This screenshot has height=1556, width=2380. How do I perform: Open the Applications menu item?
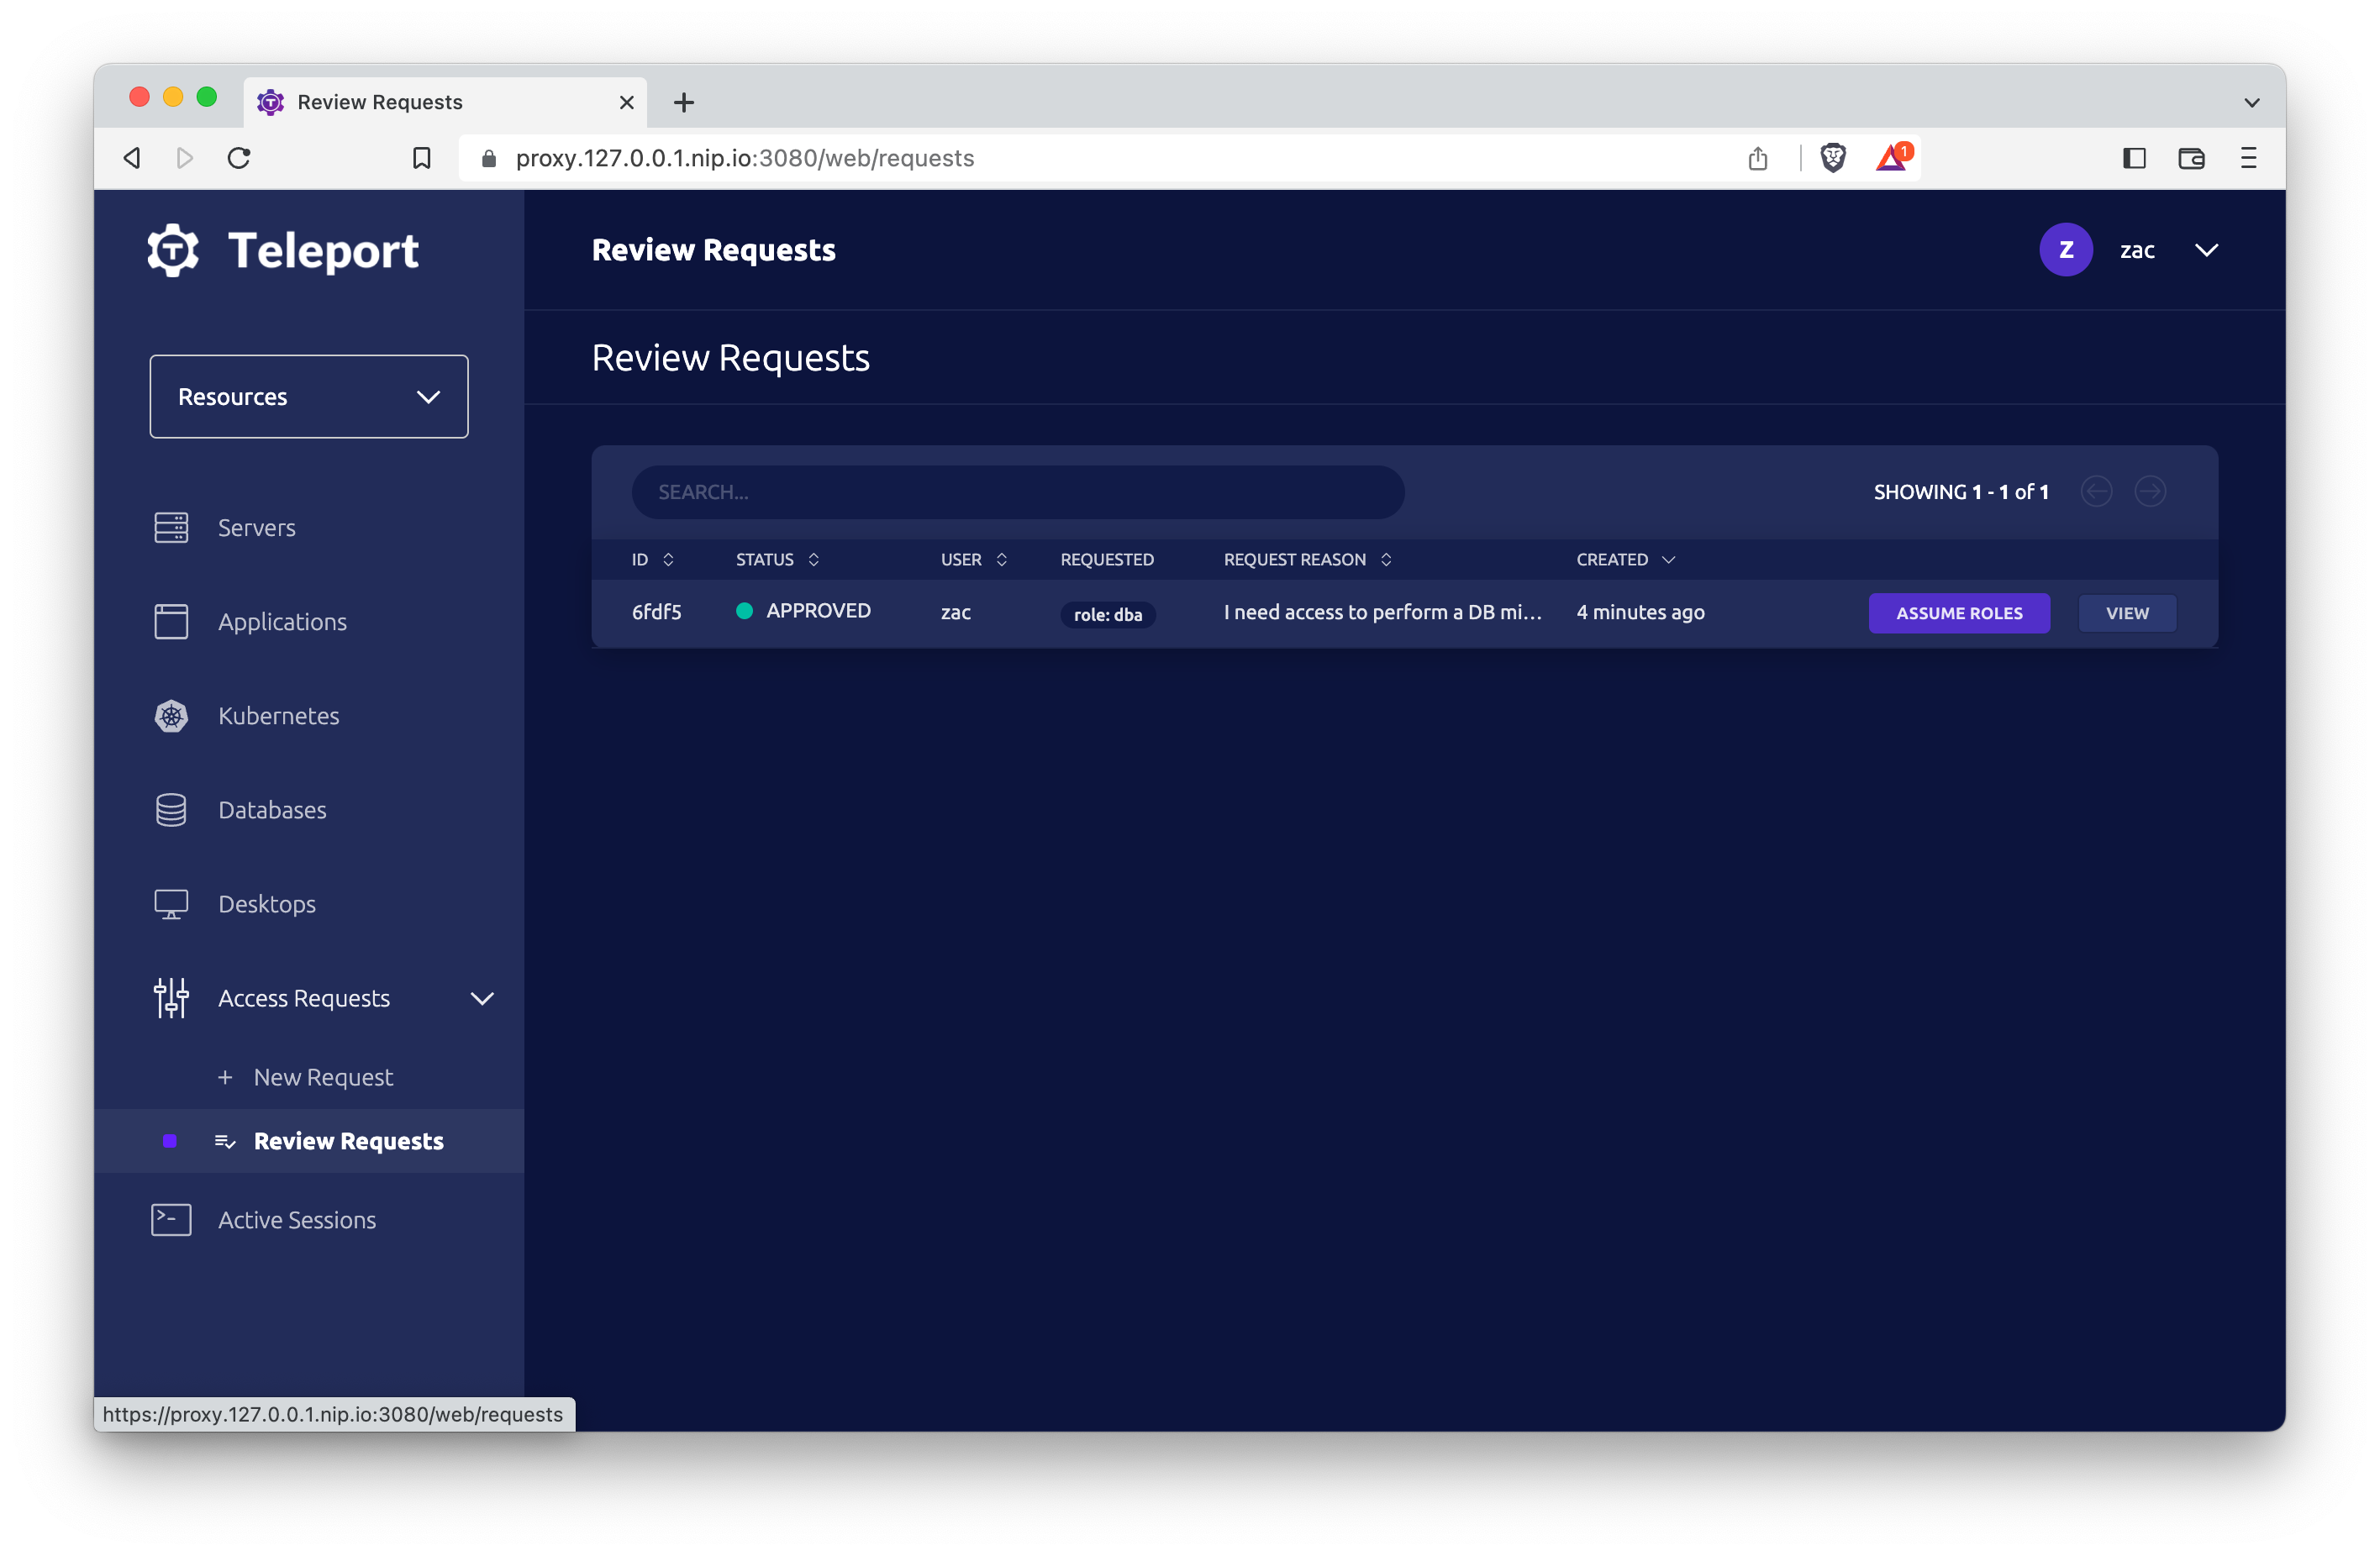coord(282,622)
